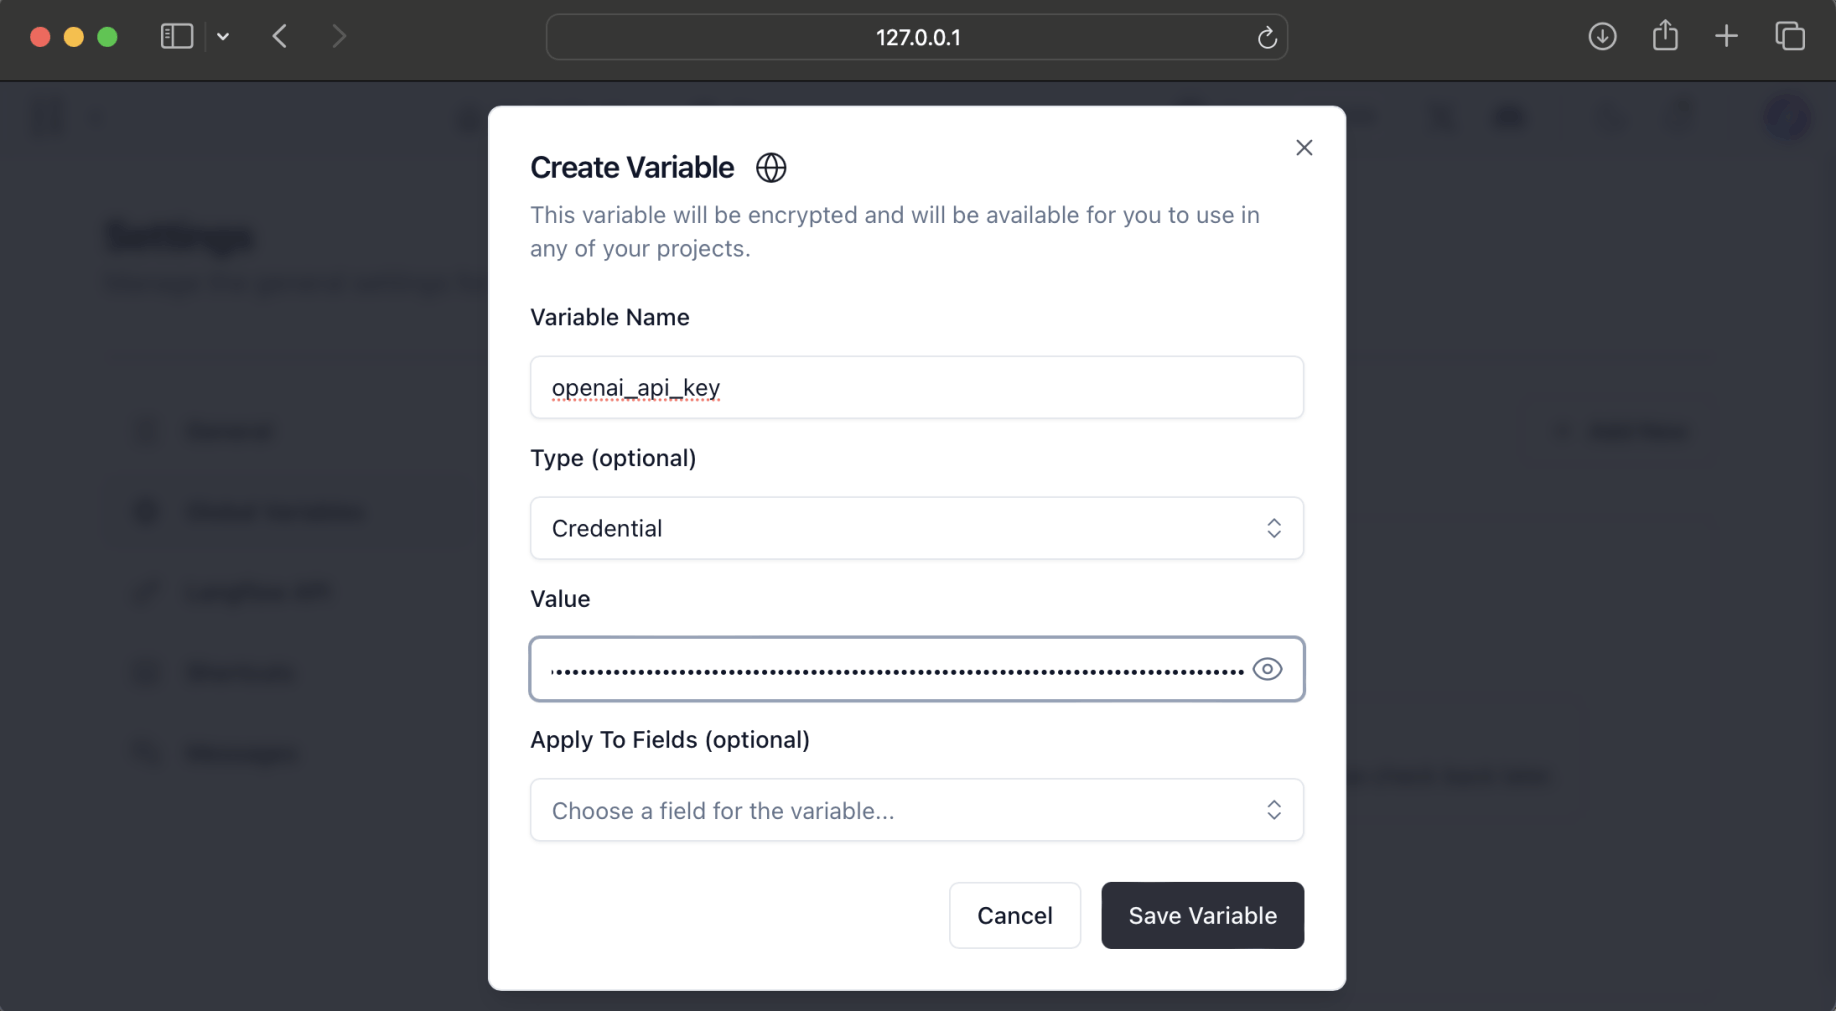The image size is (1836, 1011).
Task: Expand the sidebar chevron dropdown
Action: coord(223,37)
